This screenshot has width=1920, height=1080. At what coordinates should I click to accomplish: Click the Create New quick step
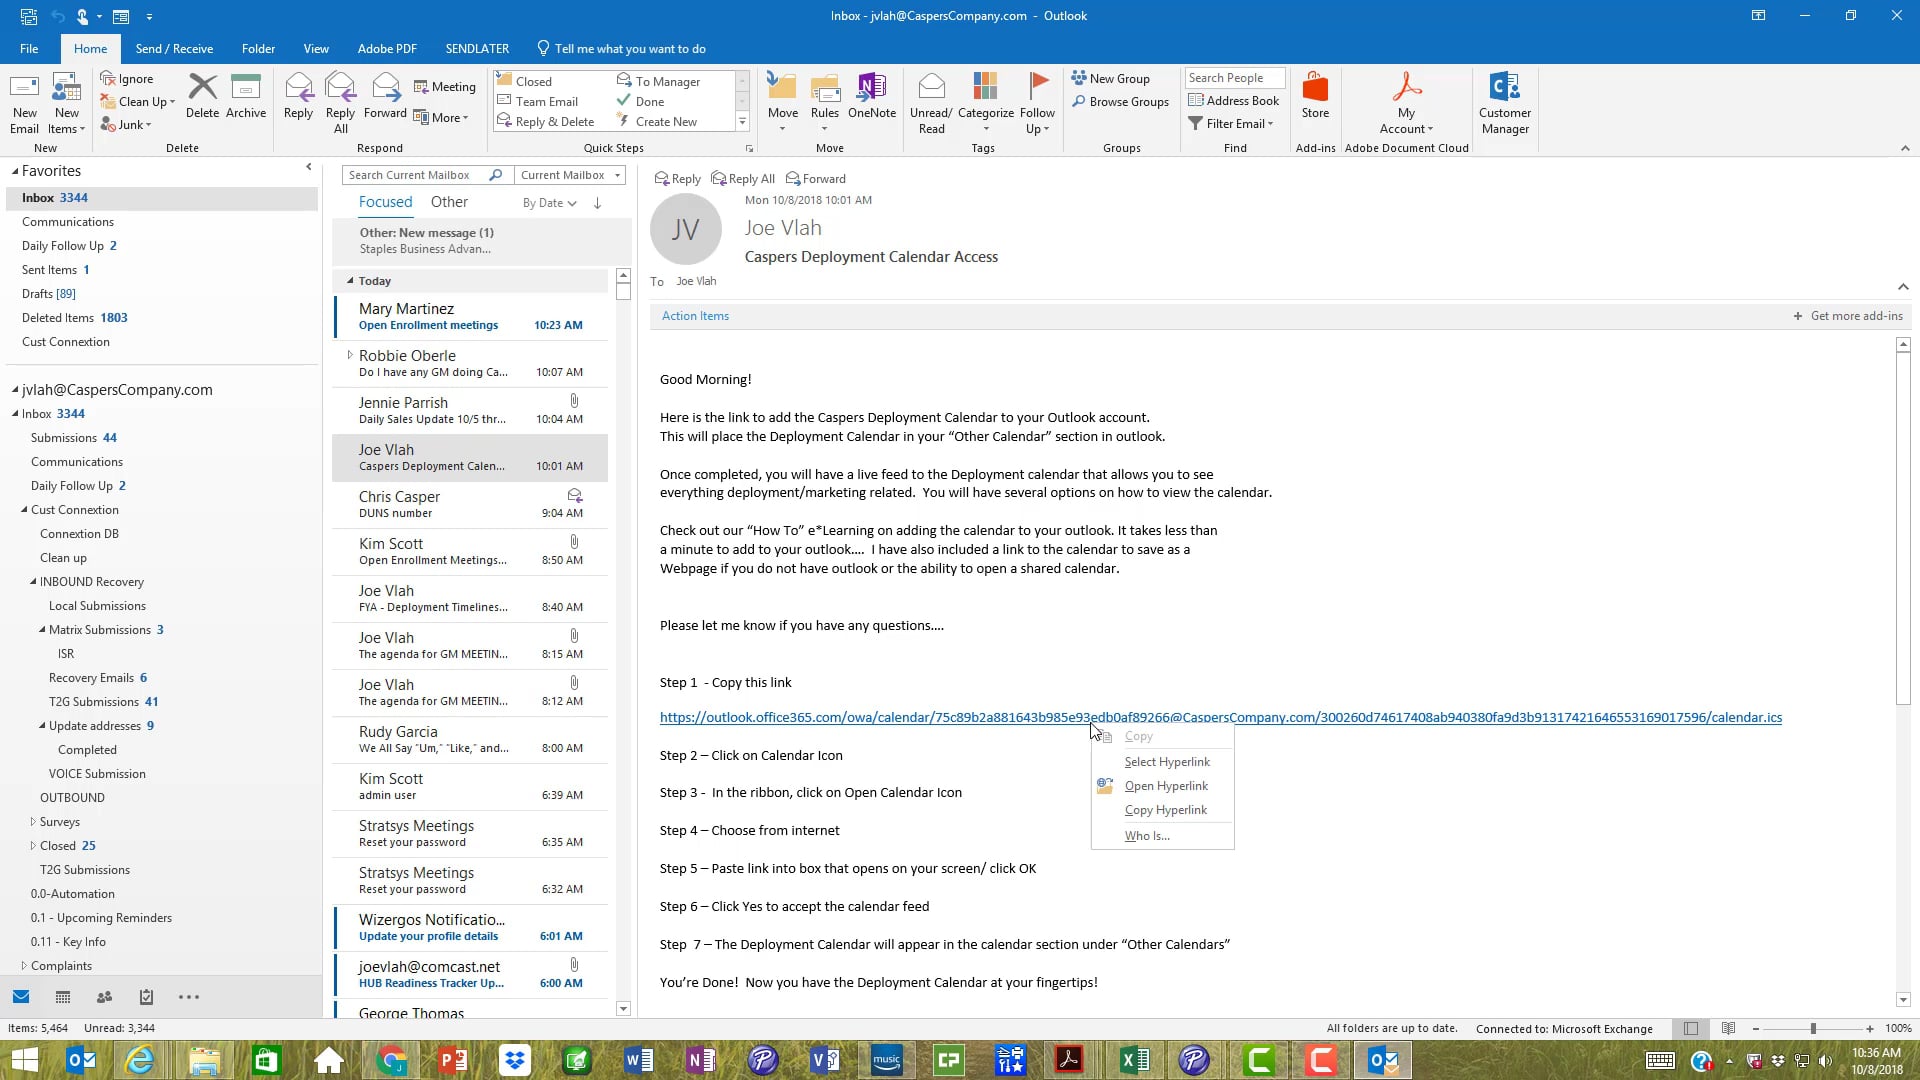coord(658,122)
